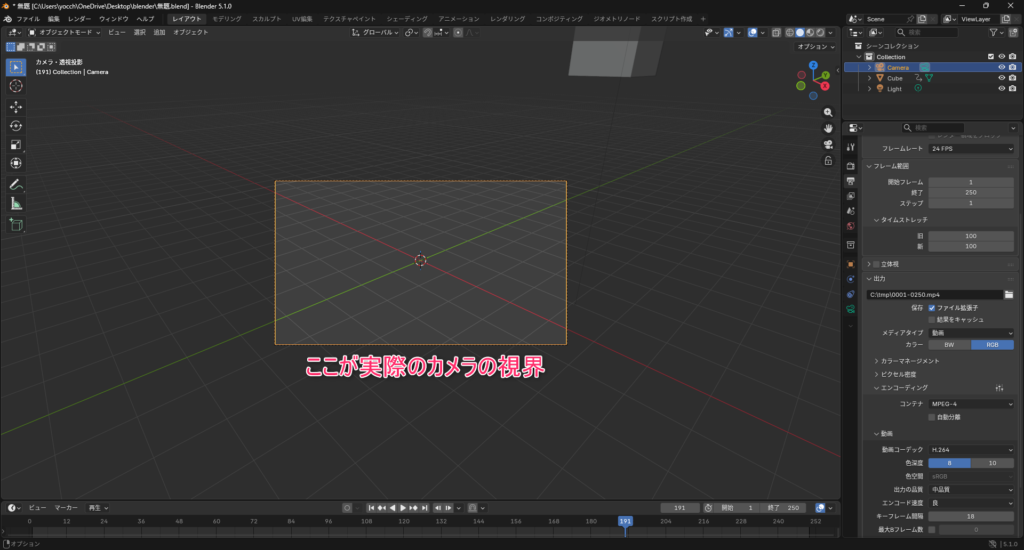
Task: Open the レンダー menu
Action: [79, 19]
